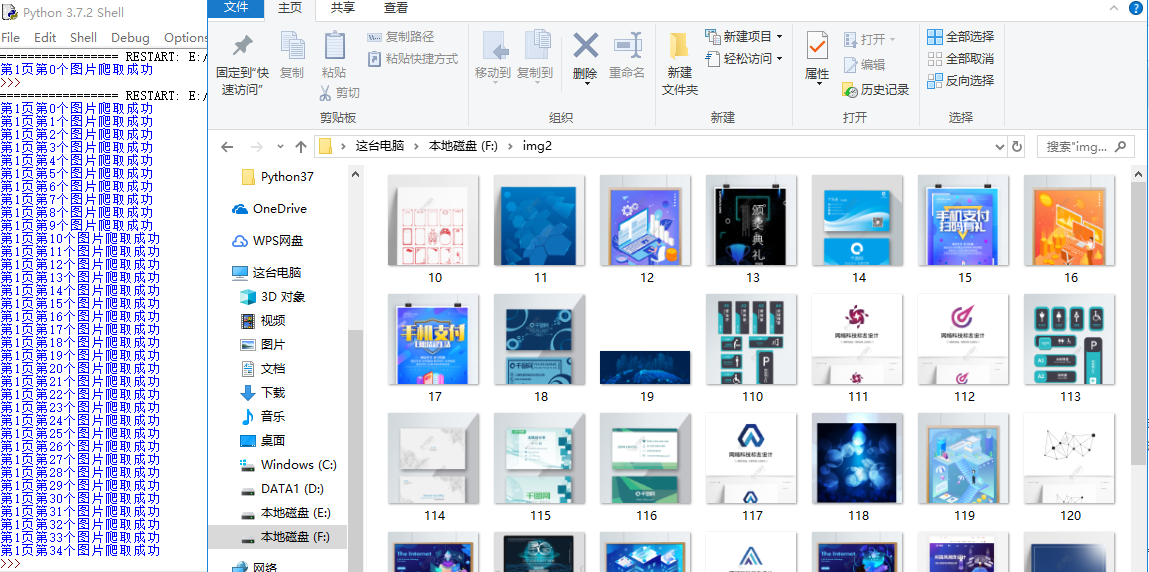The width and height of the screenshot is (1149, 572).
Task: Select 这台电脑 in the navigation pane
Action: point(267,272)
